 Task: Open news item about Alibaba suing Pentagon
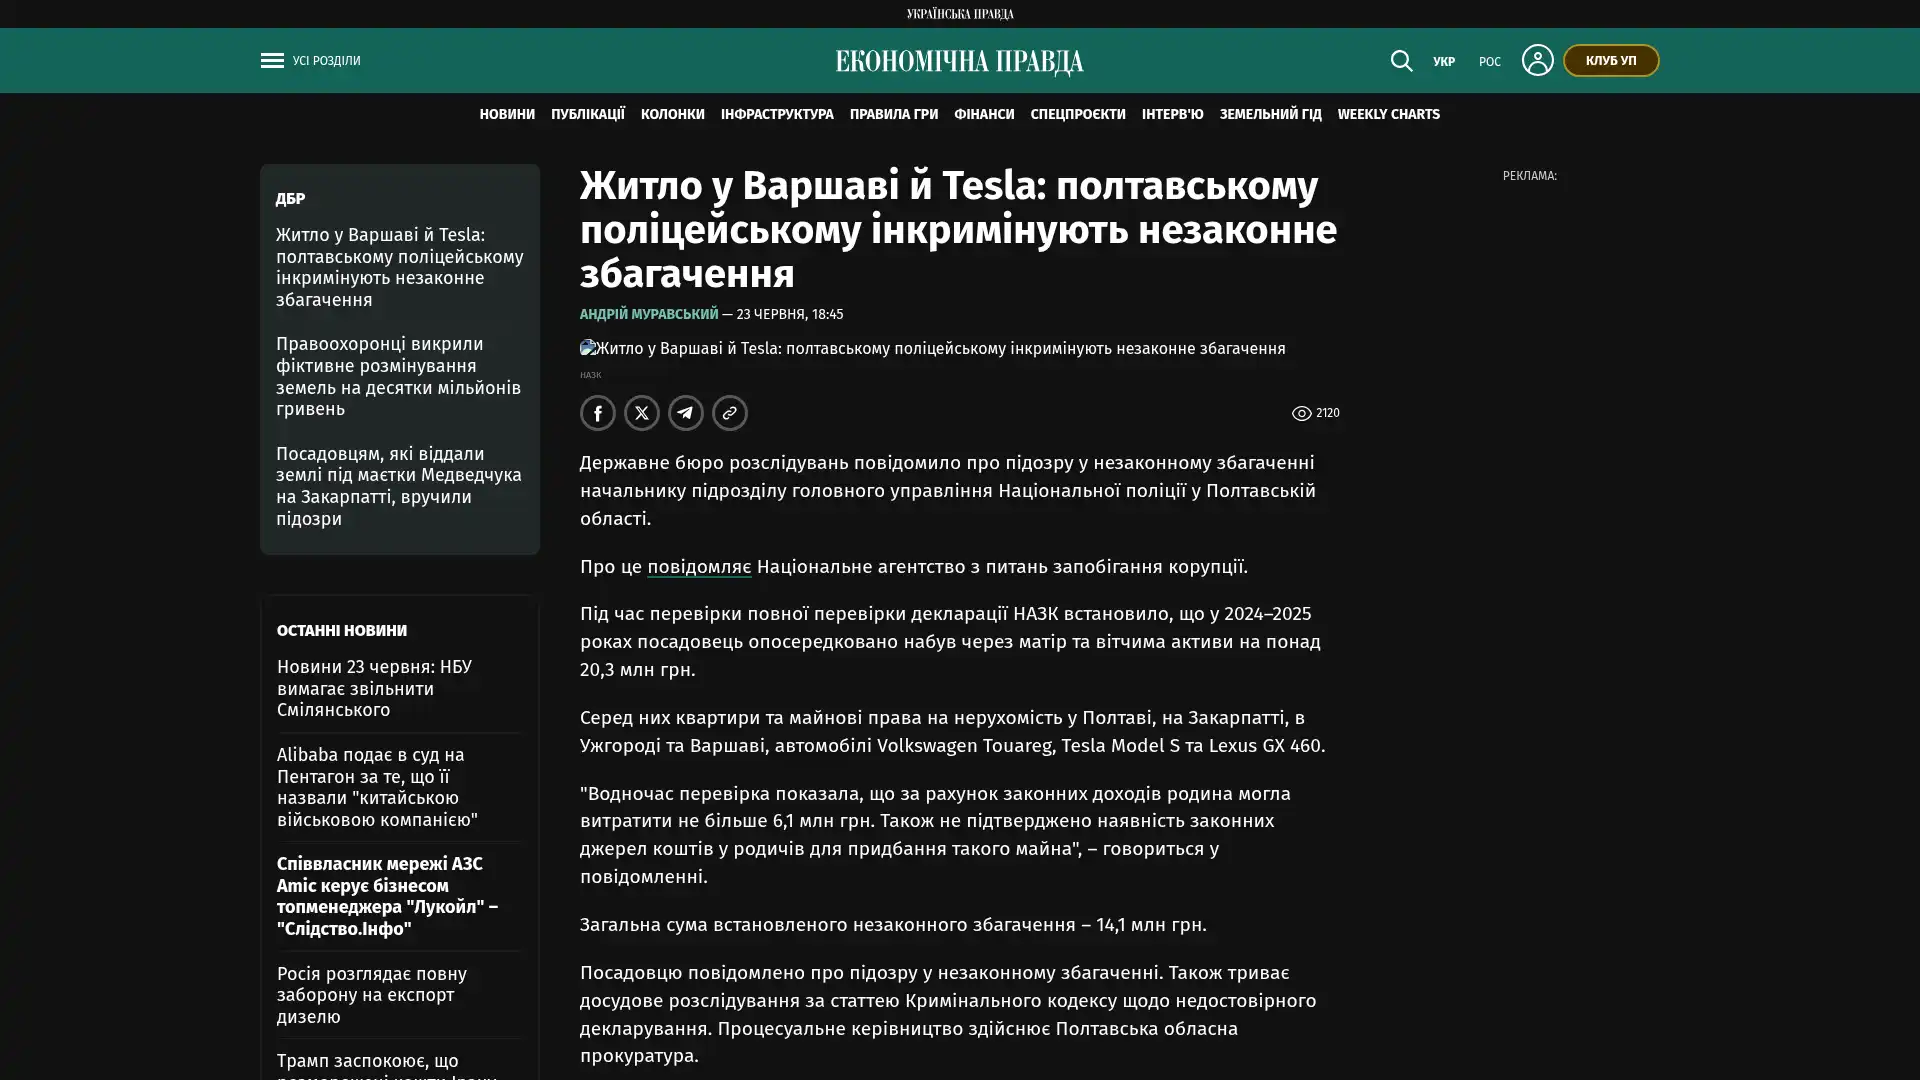click(x=378, y=787)
